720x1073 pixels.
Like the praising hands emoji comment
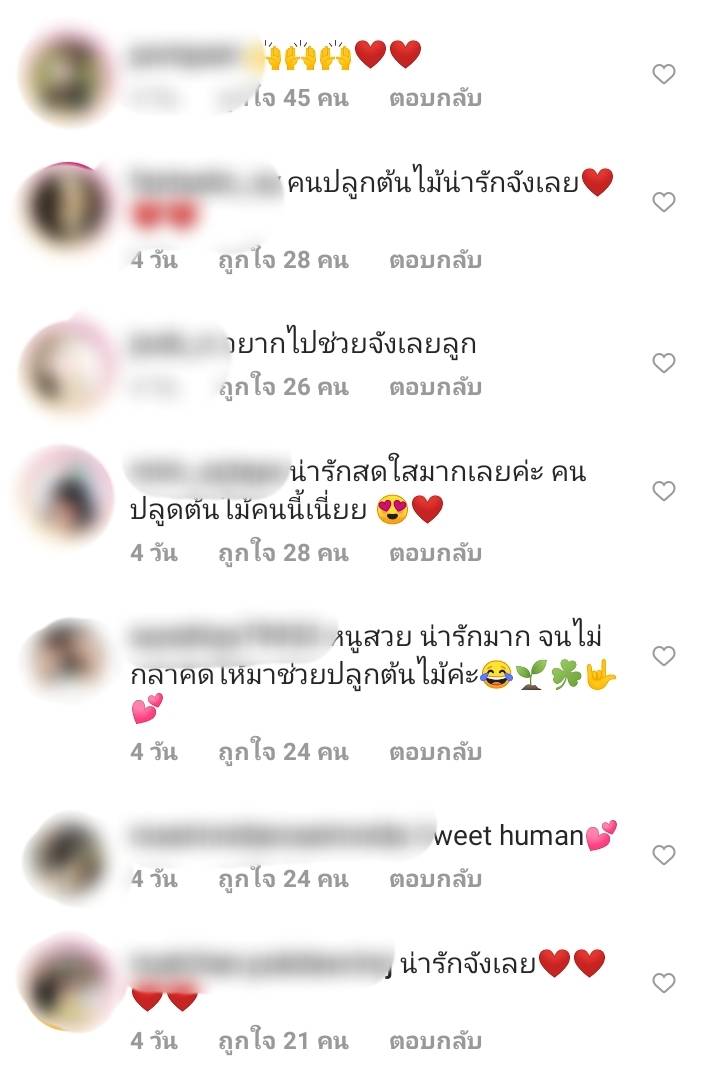[x=663, y=73]
